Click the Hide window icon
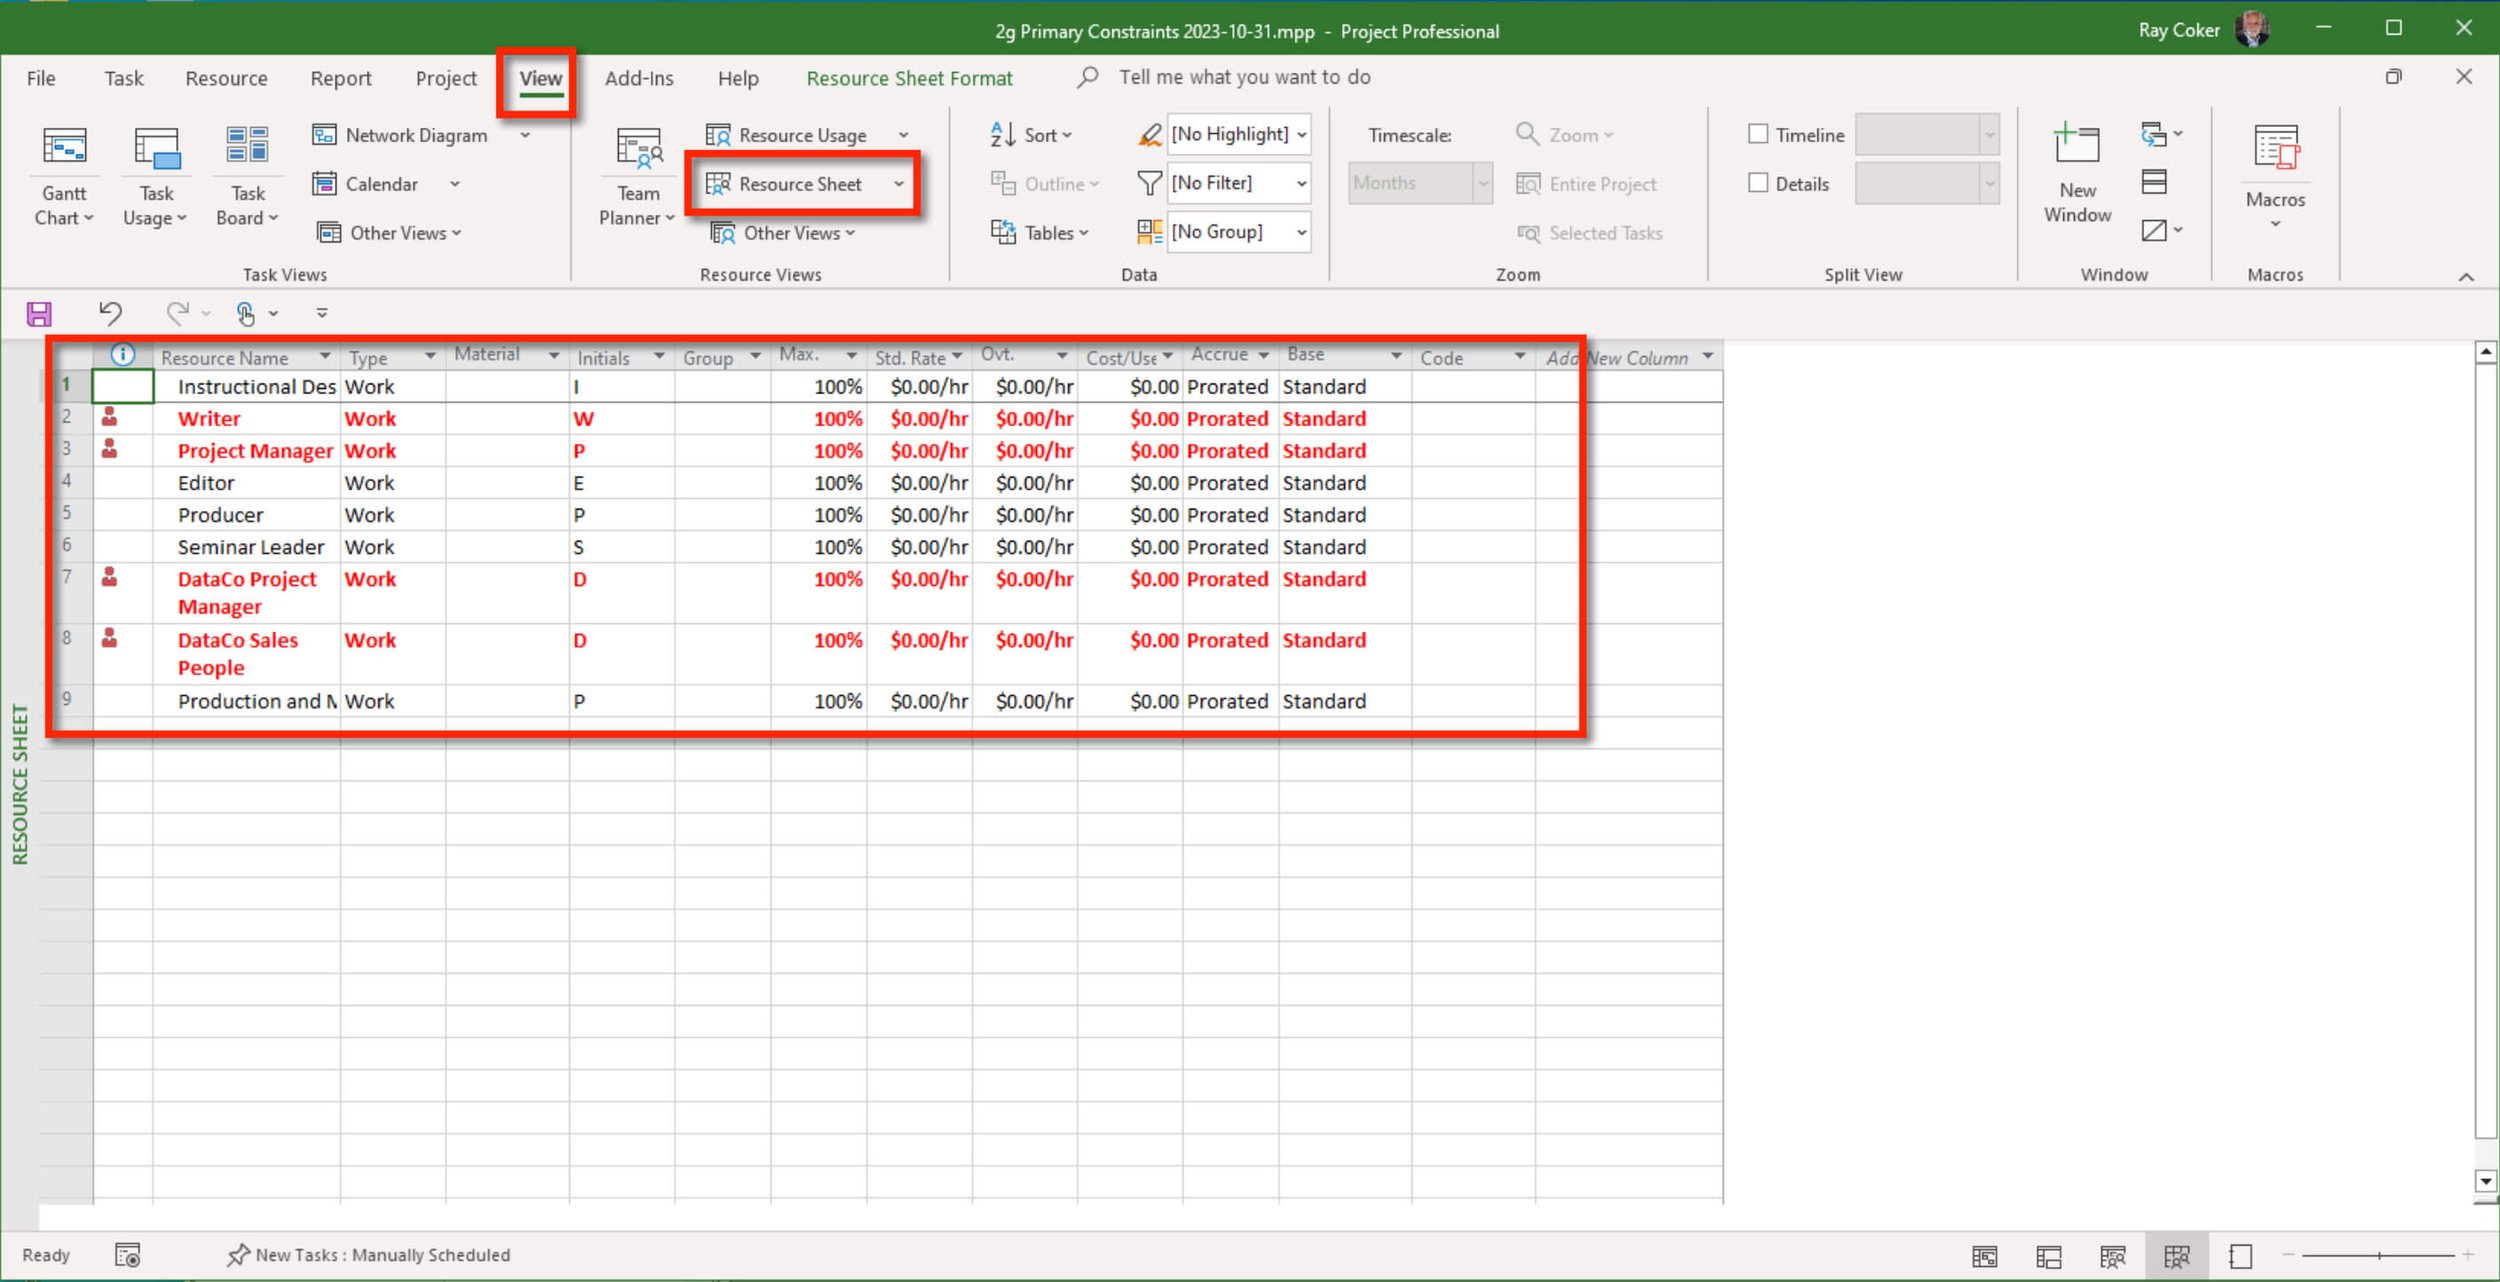The height and width of the screenshot is (1282, 2500). coord(2154,230)
